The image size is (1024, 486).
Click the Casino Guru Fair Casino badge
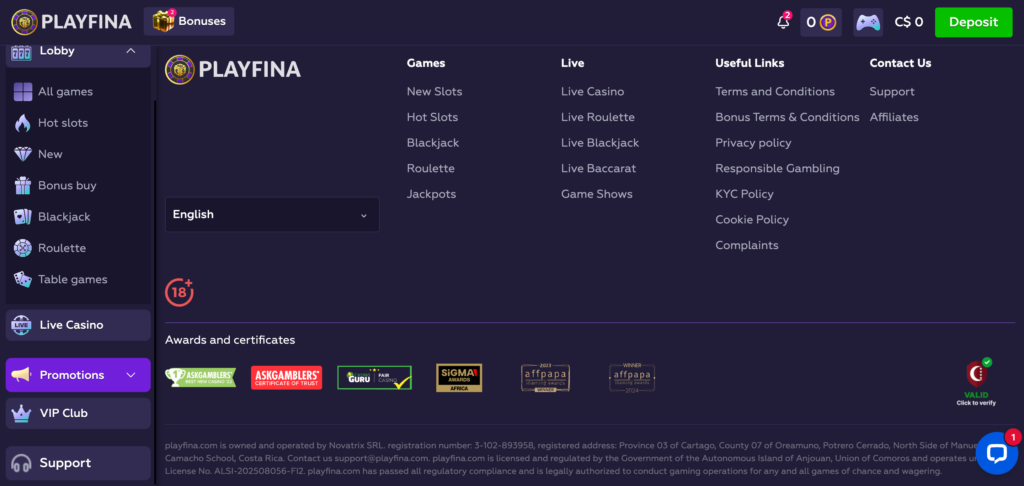coord(374,378)
